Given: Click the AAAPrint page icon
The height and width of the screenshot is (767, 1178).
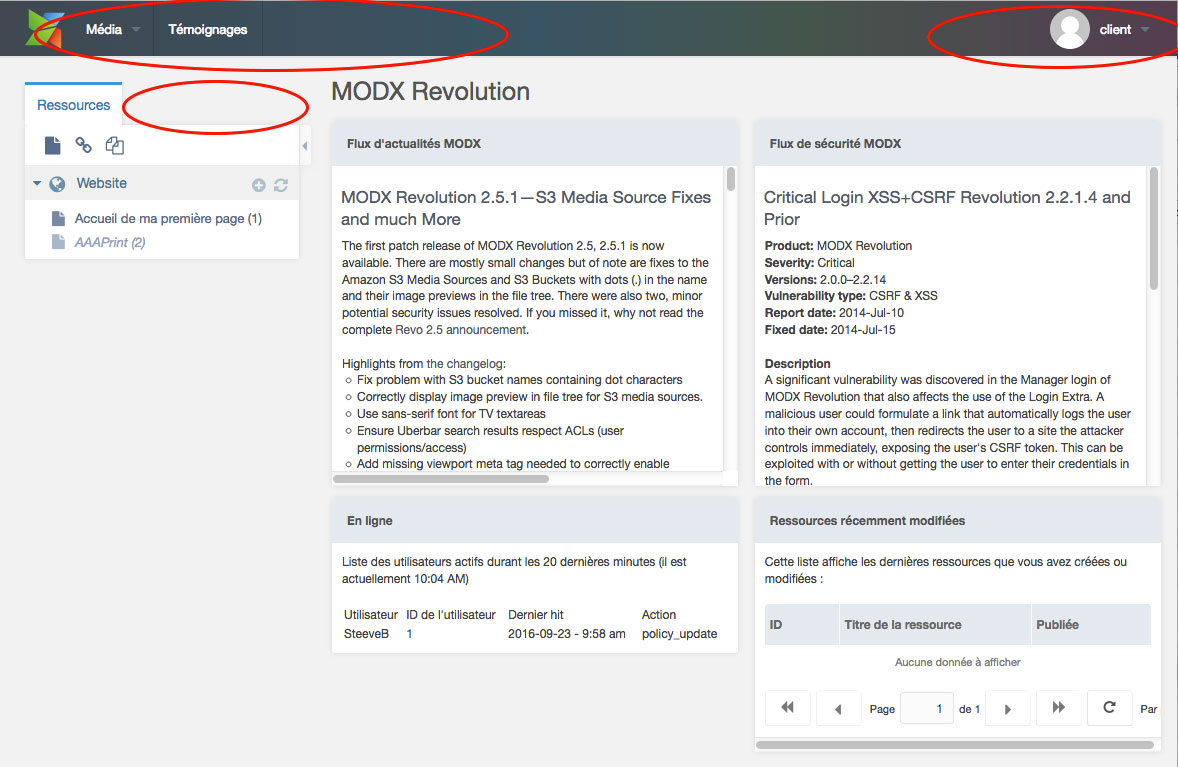Looking at the screenshot, I should [x=58, y=242].
